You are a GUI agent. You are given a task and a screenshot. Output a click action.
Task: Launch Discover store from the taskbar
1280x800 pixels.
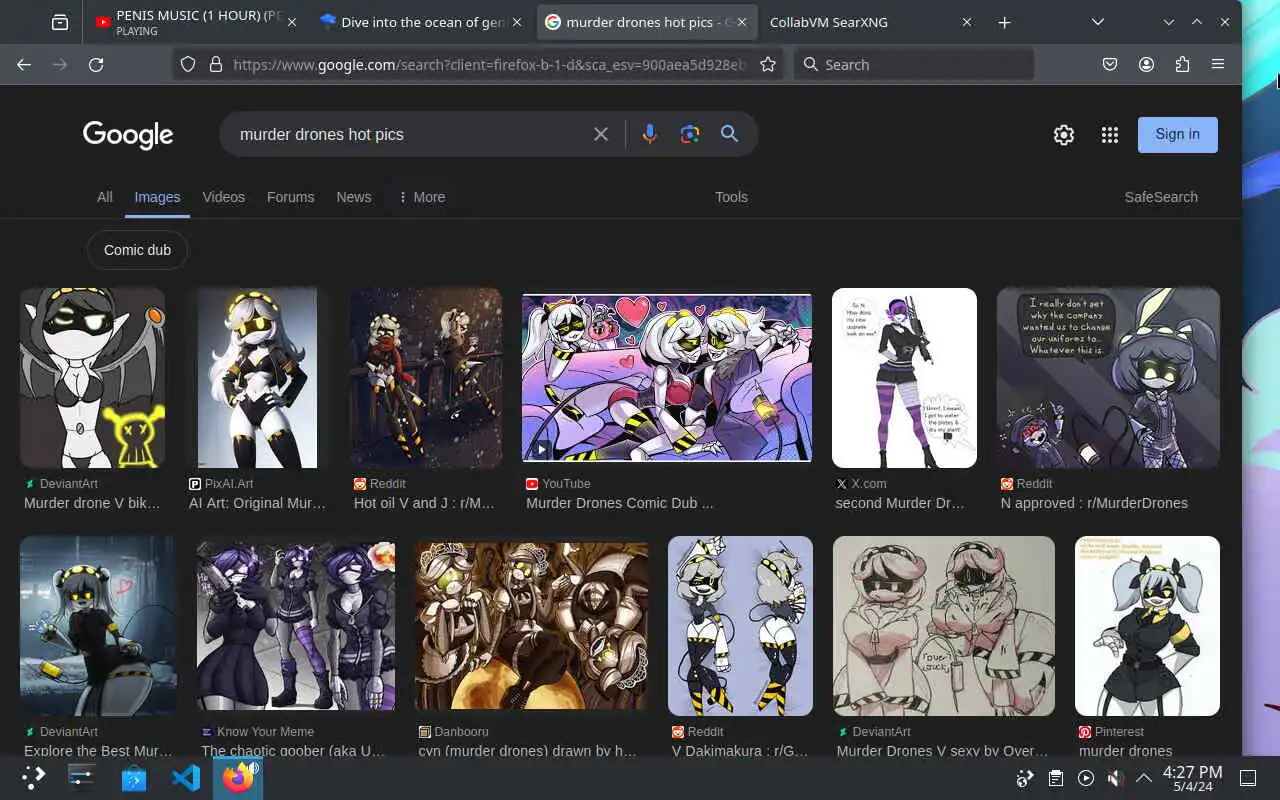(x=134, y=777)
